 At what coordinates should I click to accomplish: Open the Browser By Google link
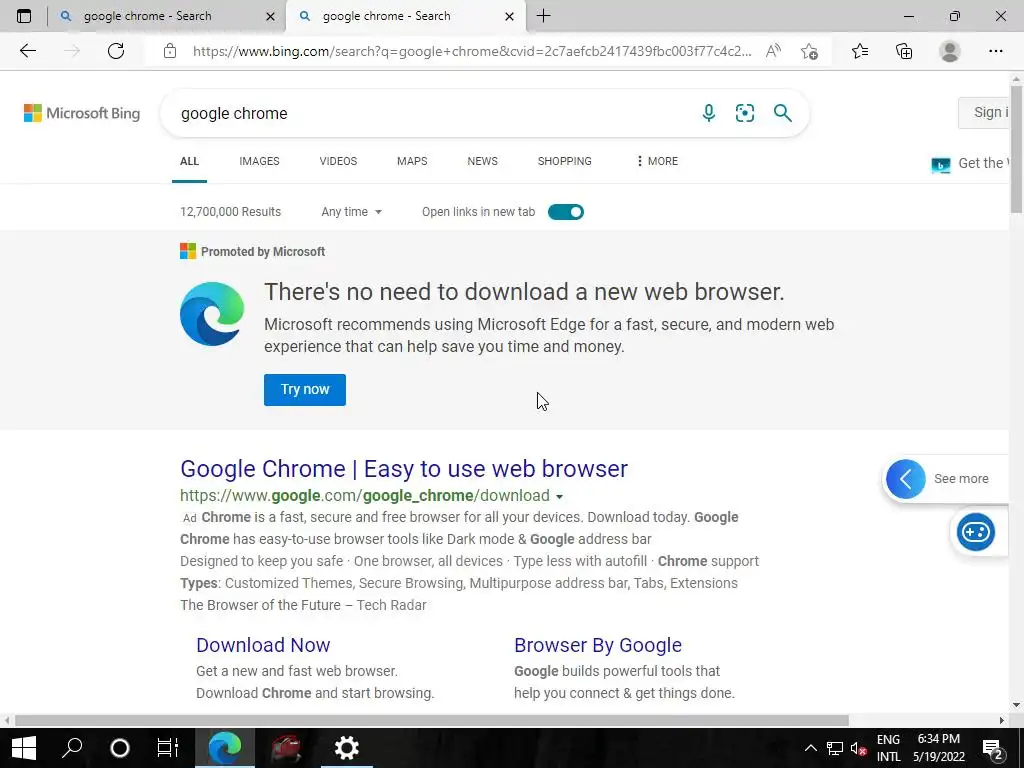598,645
